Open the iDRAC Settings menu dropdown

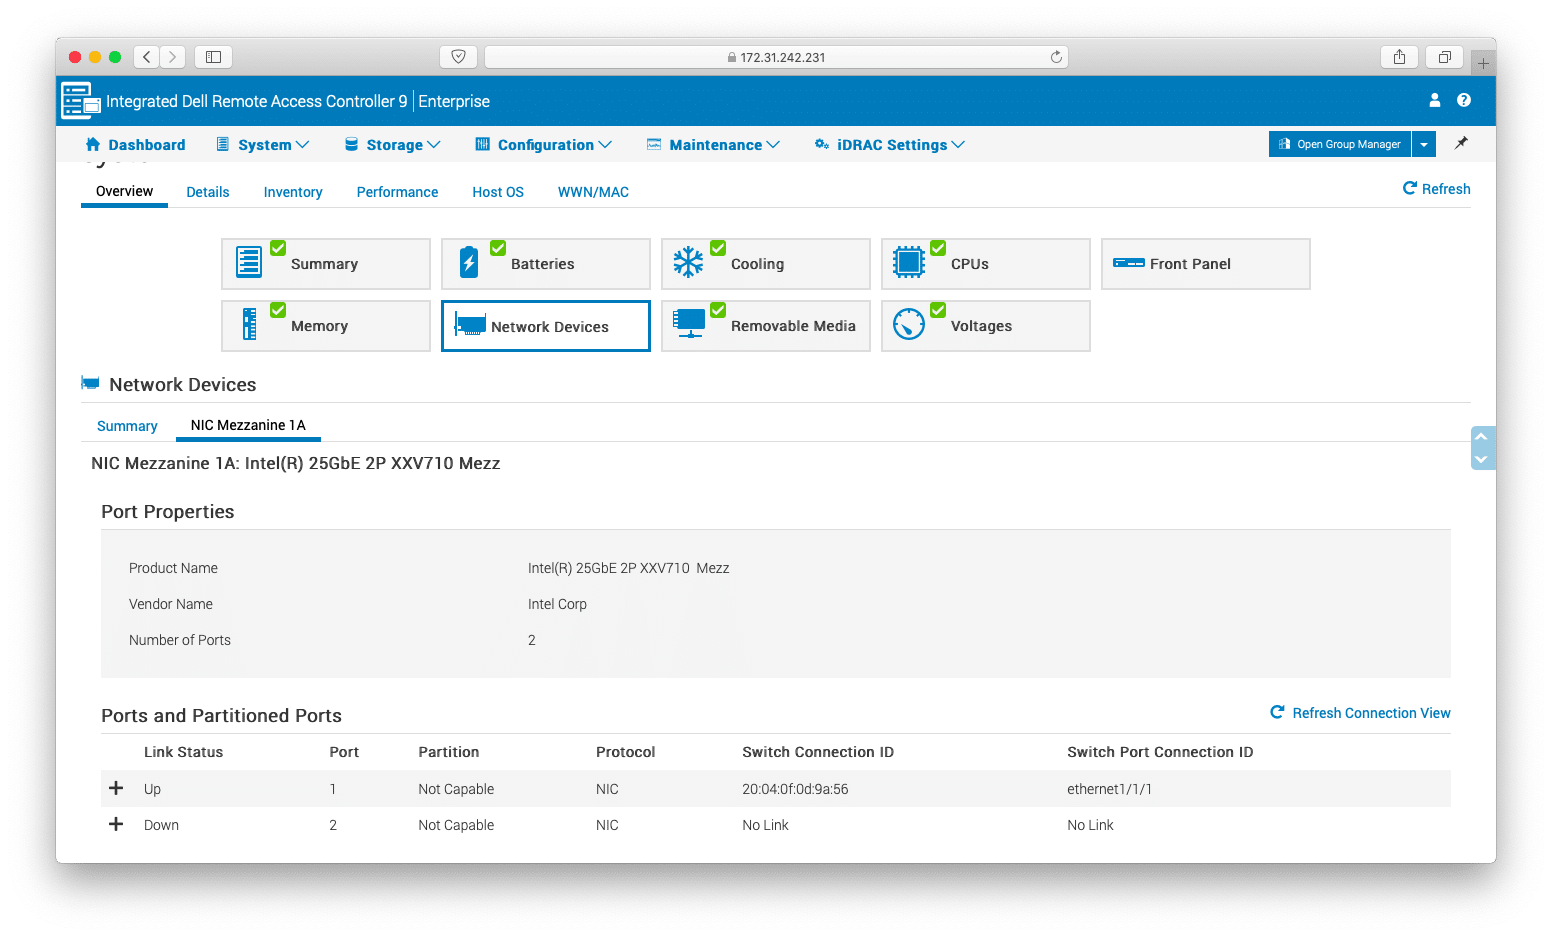tap(890, 145)
